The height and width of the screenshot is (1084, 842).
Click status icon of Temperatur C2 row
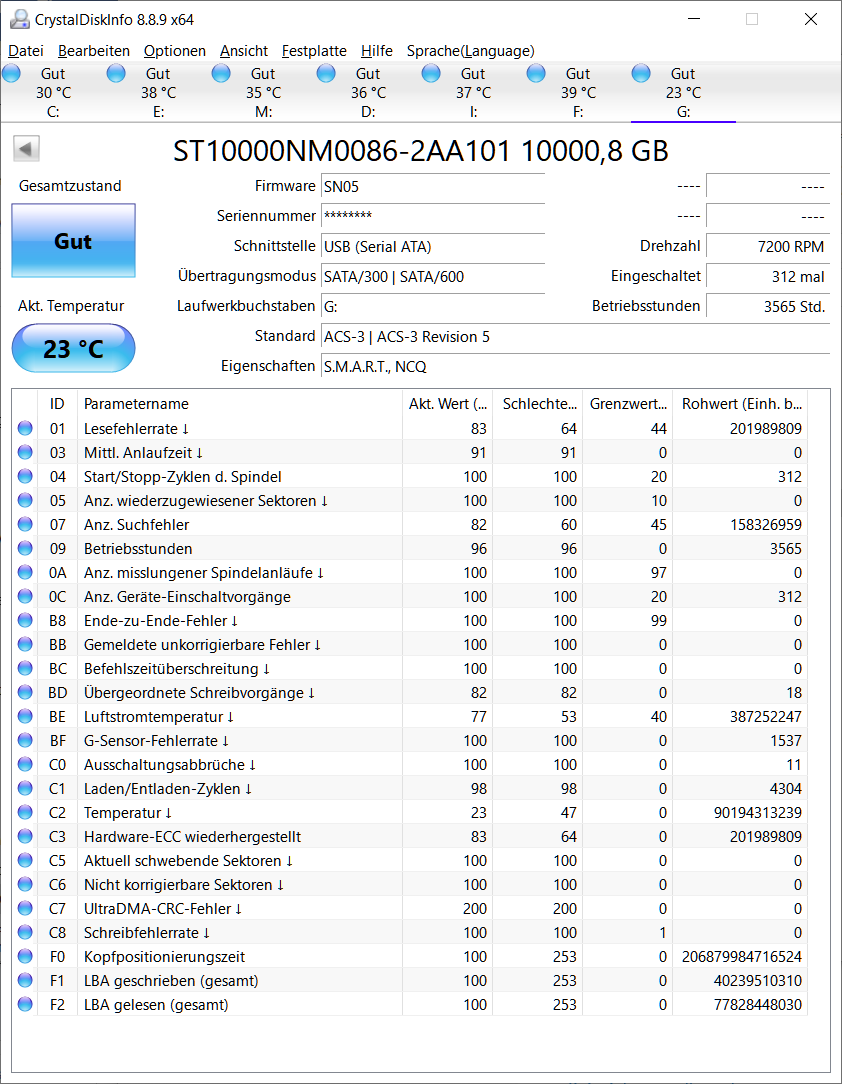point(26,812)
